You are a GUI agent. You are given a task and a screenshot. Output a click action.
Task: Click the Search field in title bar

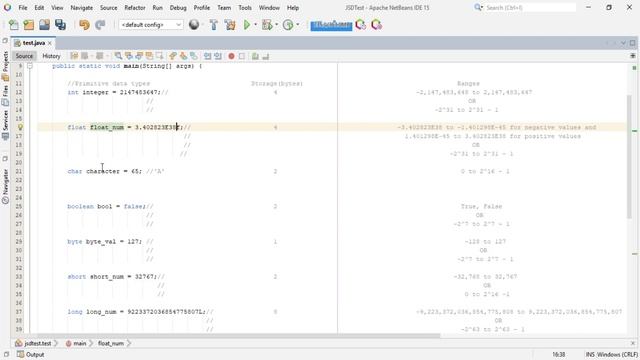(530, 7)
